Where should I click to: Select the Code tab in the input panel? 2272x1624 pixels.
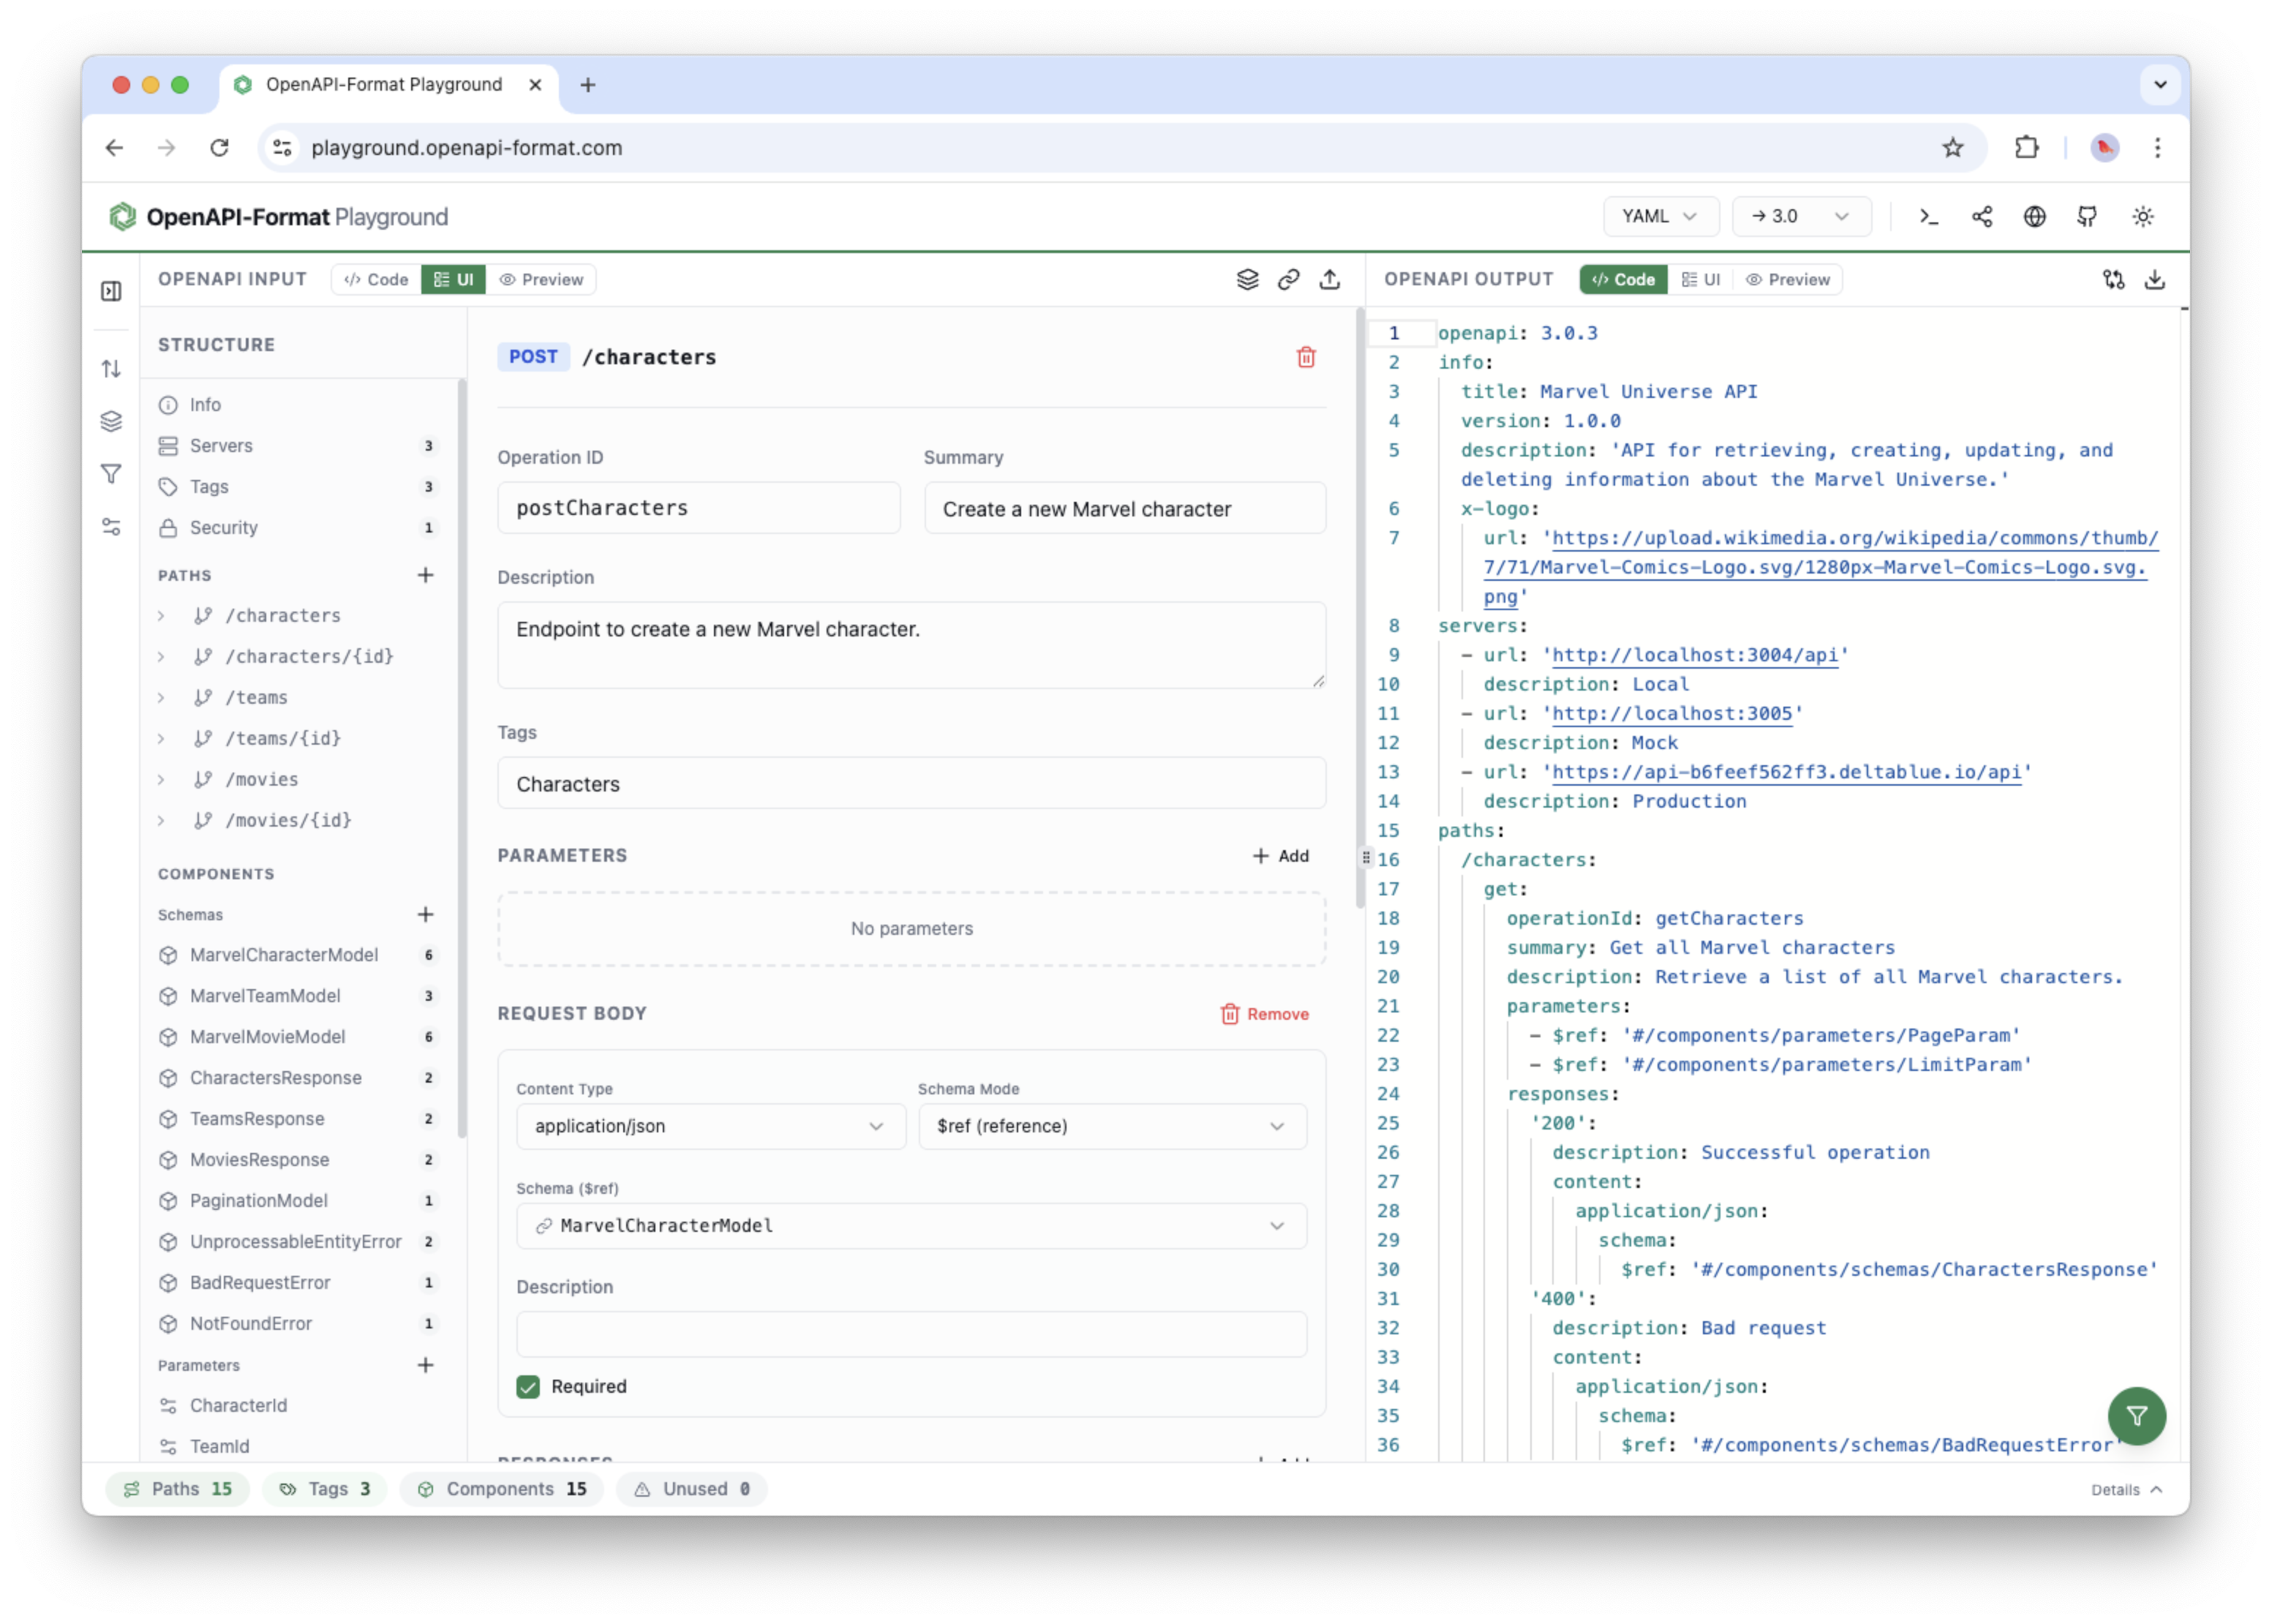[375, 279]
